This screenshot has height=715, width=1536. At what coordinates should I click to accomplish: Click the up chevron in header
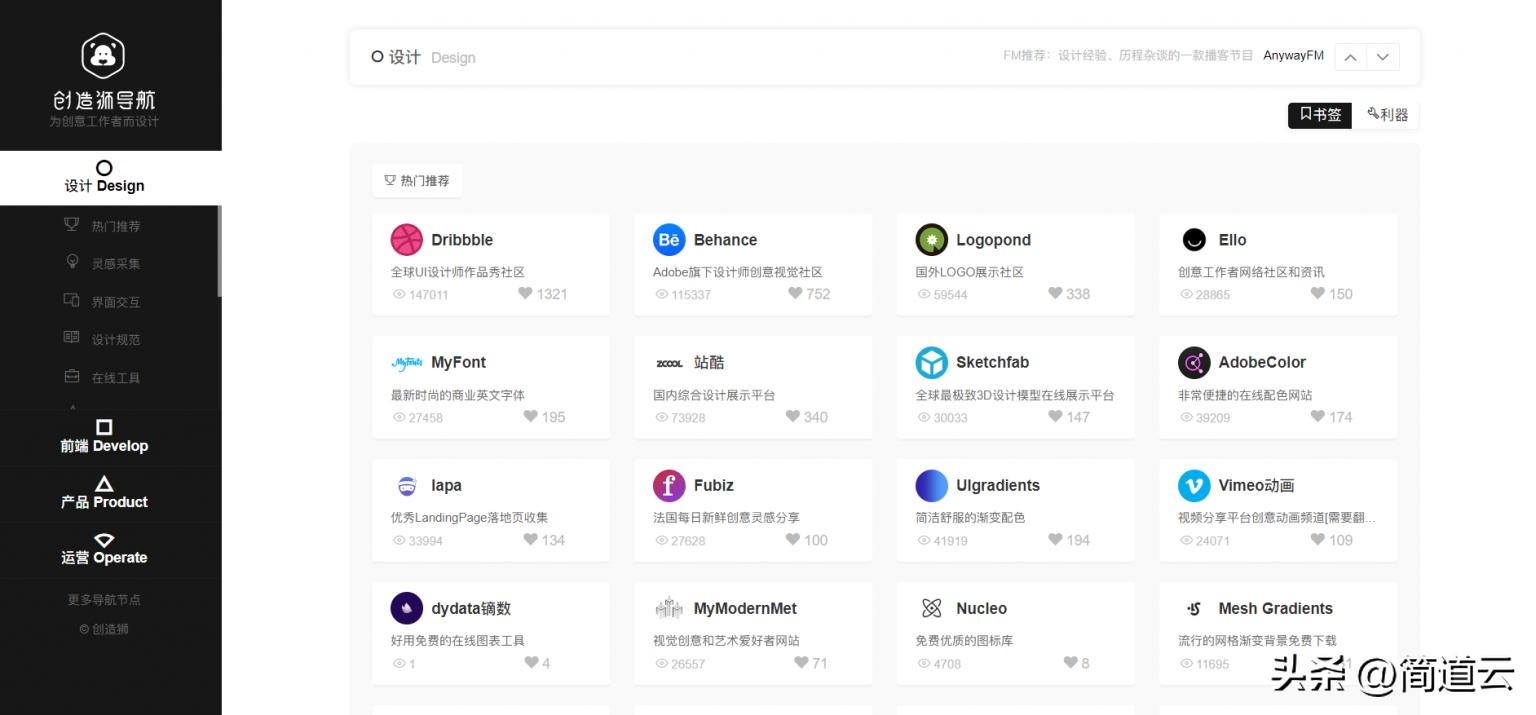tap(1350, 57)
